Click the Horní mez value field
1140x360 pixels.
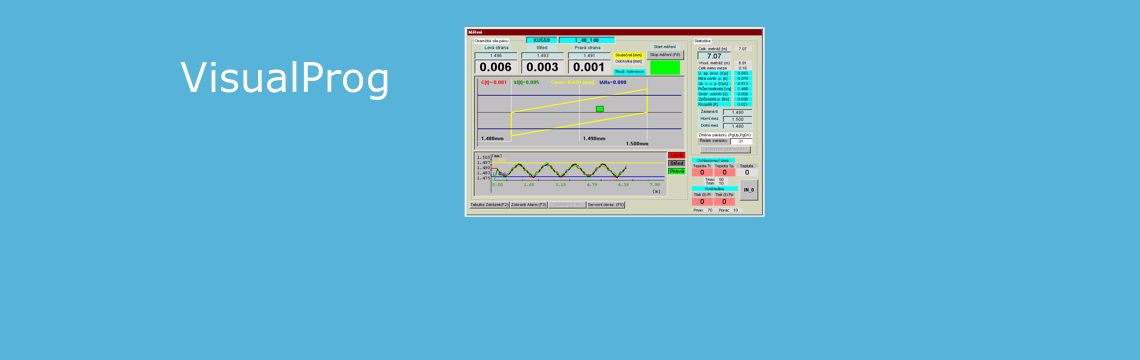pos(737,119)
